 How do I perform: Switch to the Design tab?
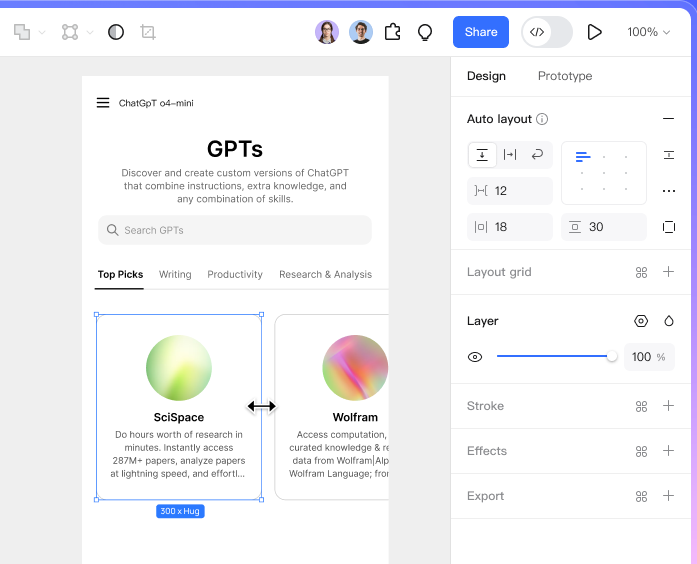point(486,76)
